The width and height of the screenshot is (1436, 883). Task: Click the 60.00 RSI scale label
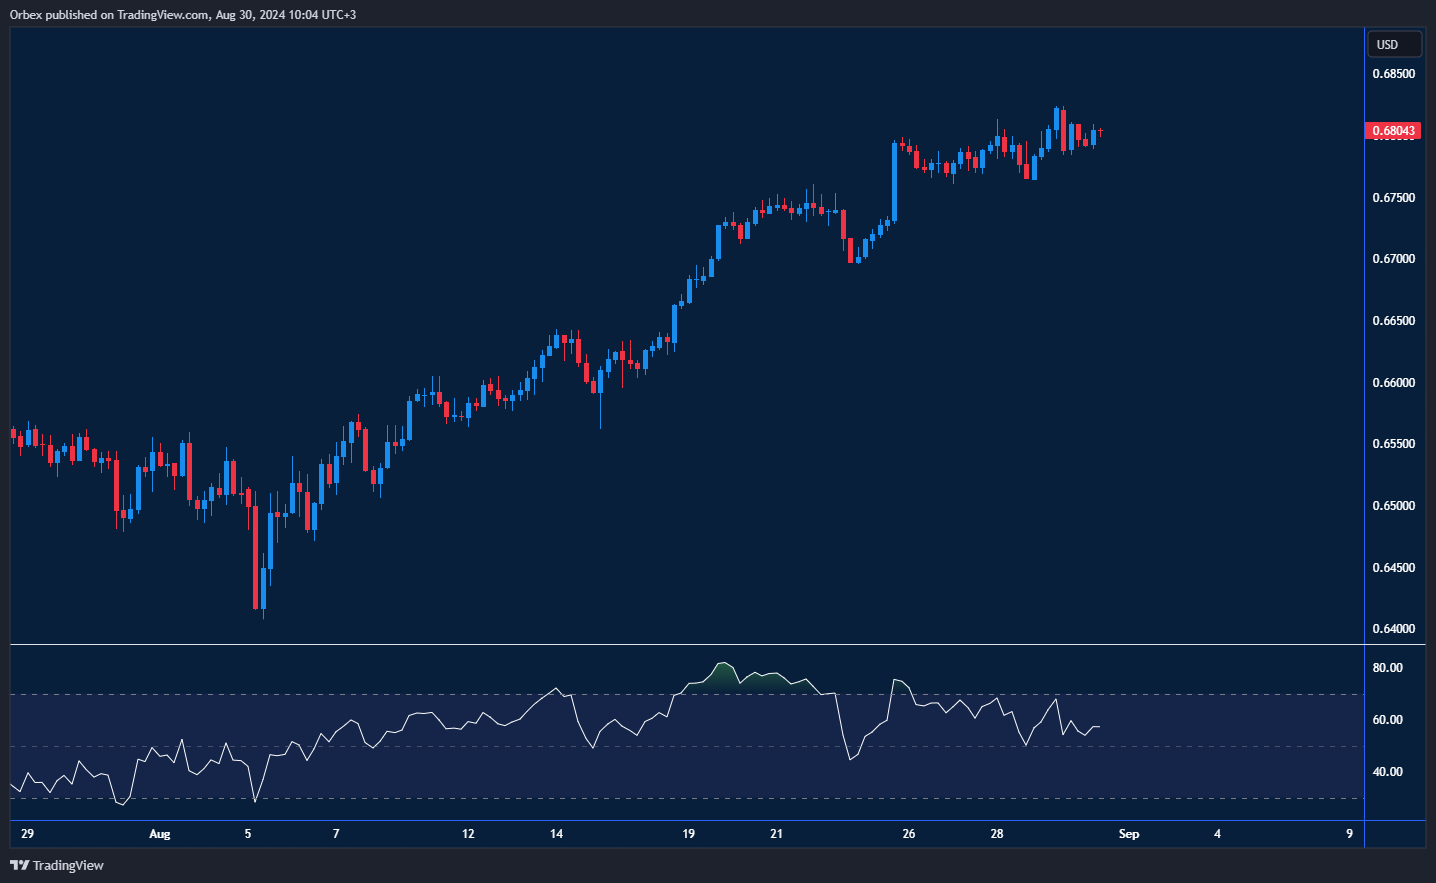click(x=1387, y=720)
